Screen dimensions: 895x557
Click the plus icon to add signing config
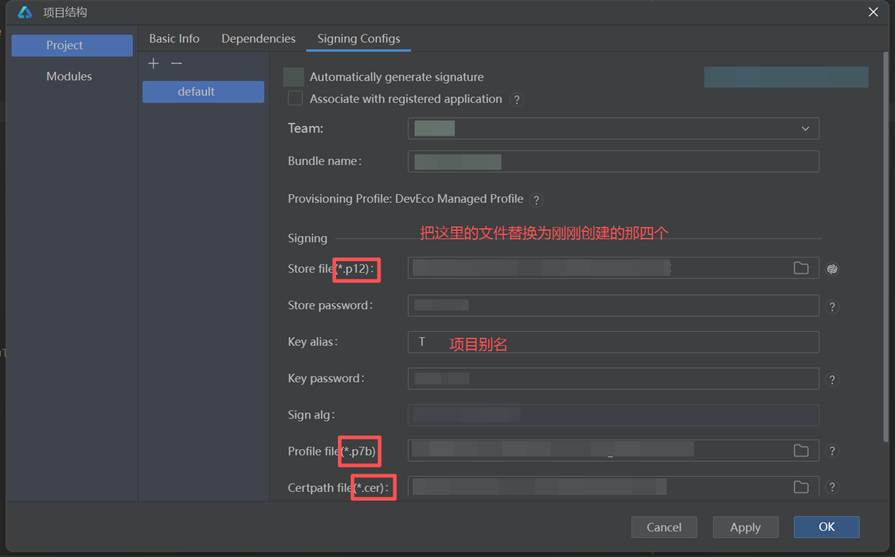click(x=153, y=63)
